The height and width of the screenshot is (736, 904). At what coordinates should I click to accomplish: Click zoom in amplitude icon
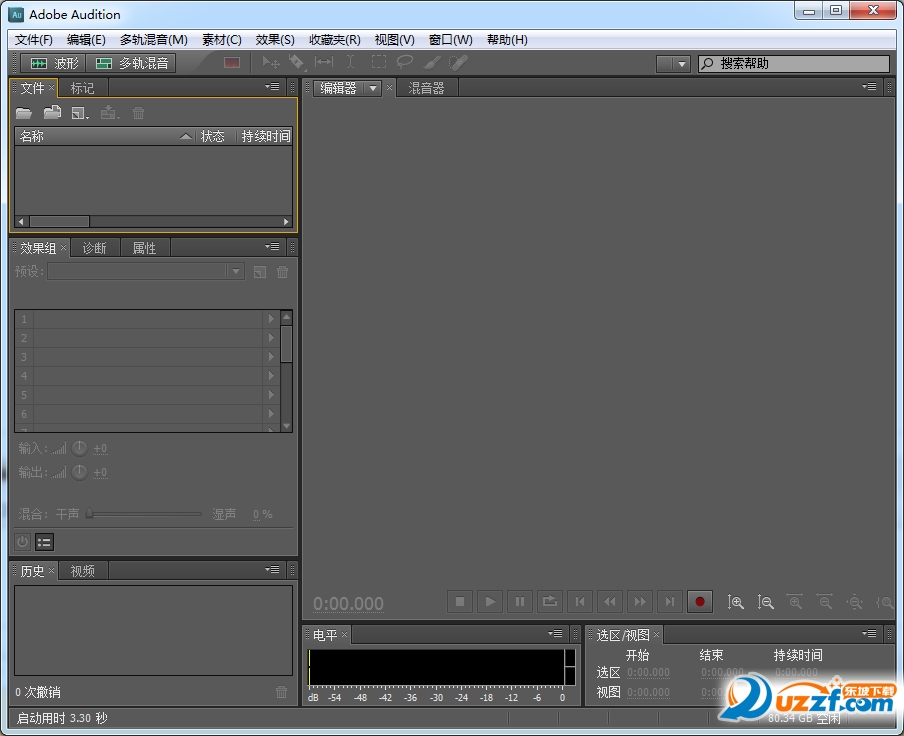click(735, 602)
